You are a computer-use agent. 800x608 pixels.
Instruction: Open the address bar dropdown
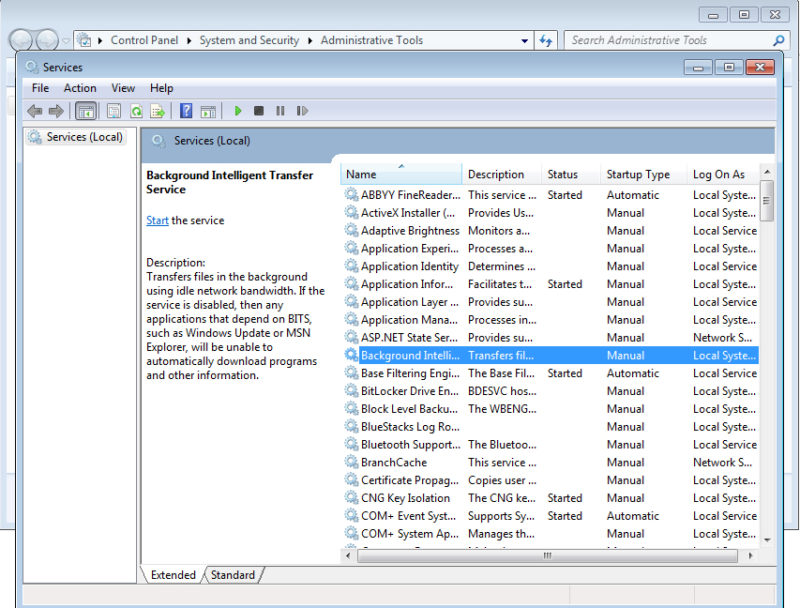[525, 40]
